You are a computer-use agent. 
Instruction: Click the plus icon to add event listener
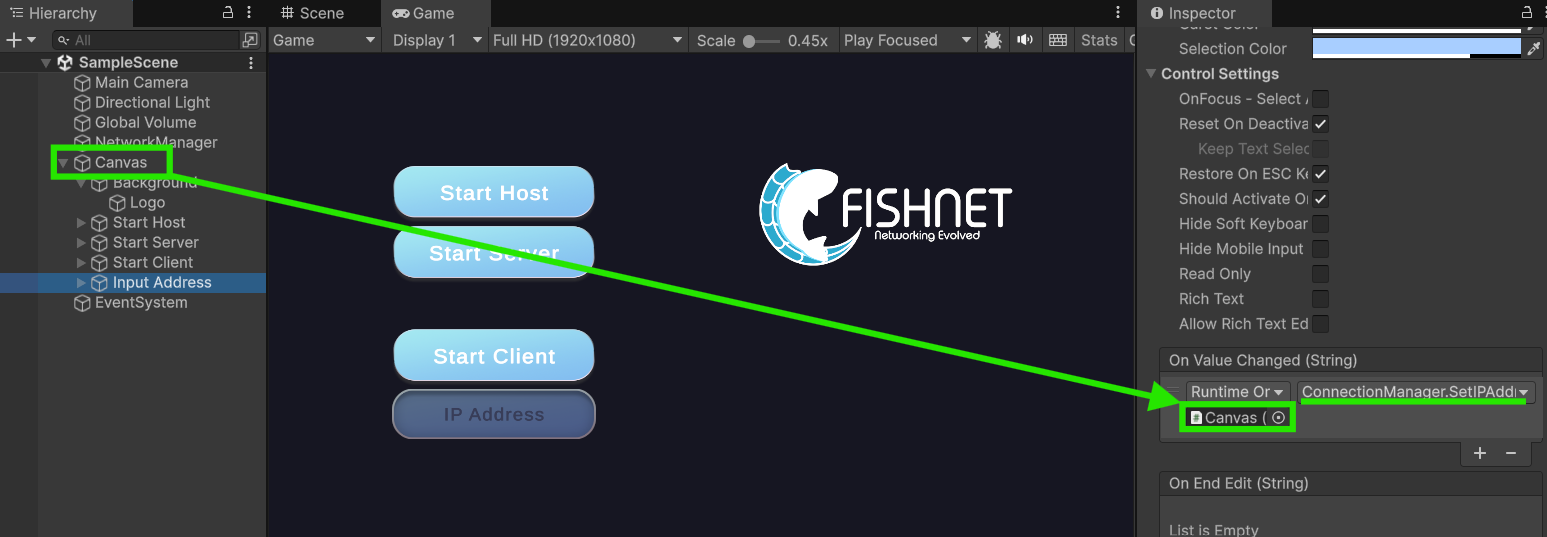click(x=1480, y=453)
